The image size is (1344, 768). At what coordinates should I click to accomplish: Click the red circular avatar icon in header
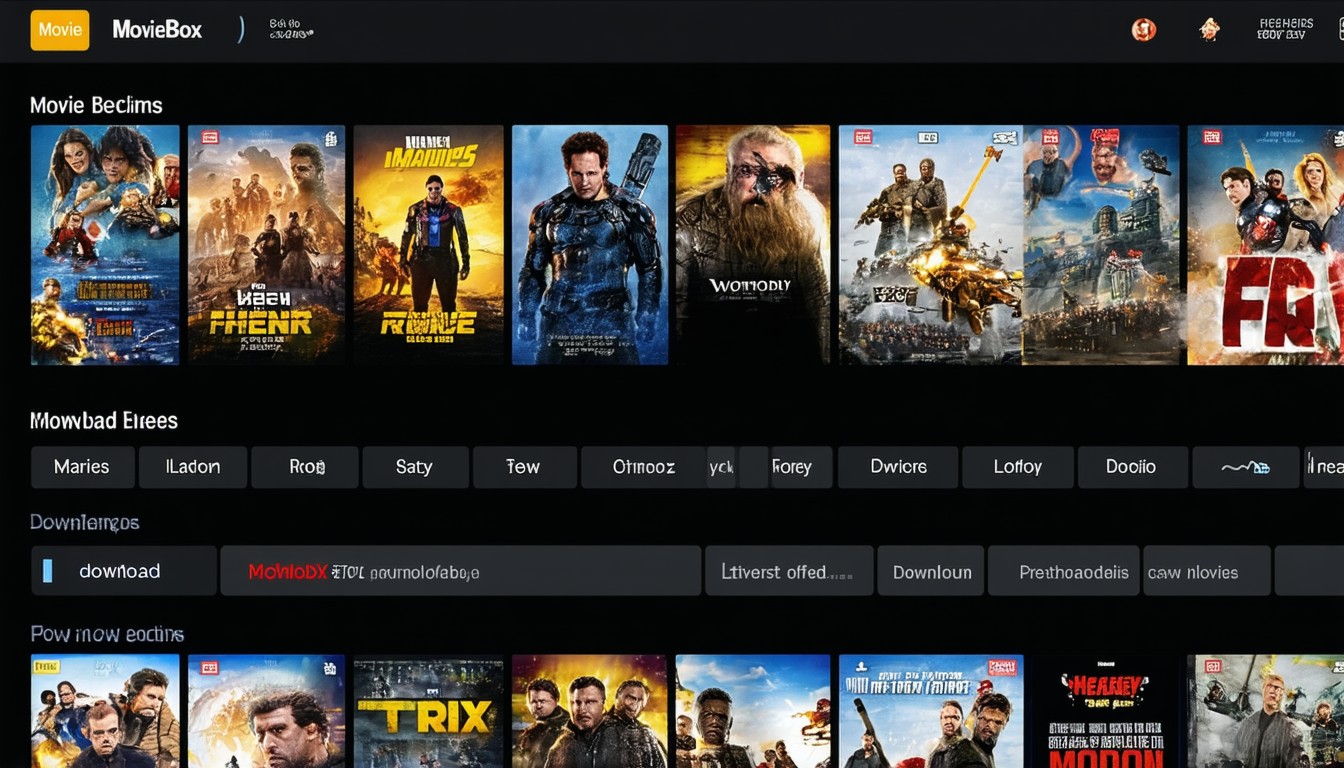pyautogui.click(x=1143, y=30)
